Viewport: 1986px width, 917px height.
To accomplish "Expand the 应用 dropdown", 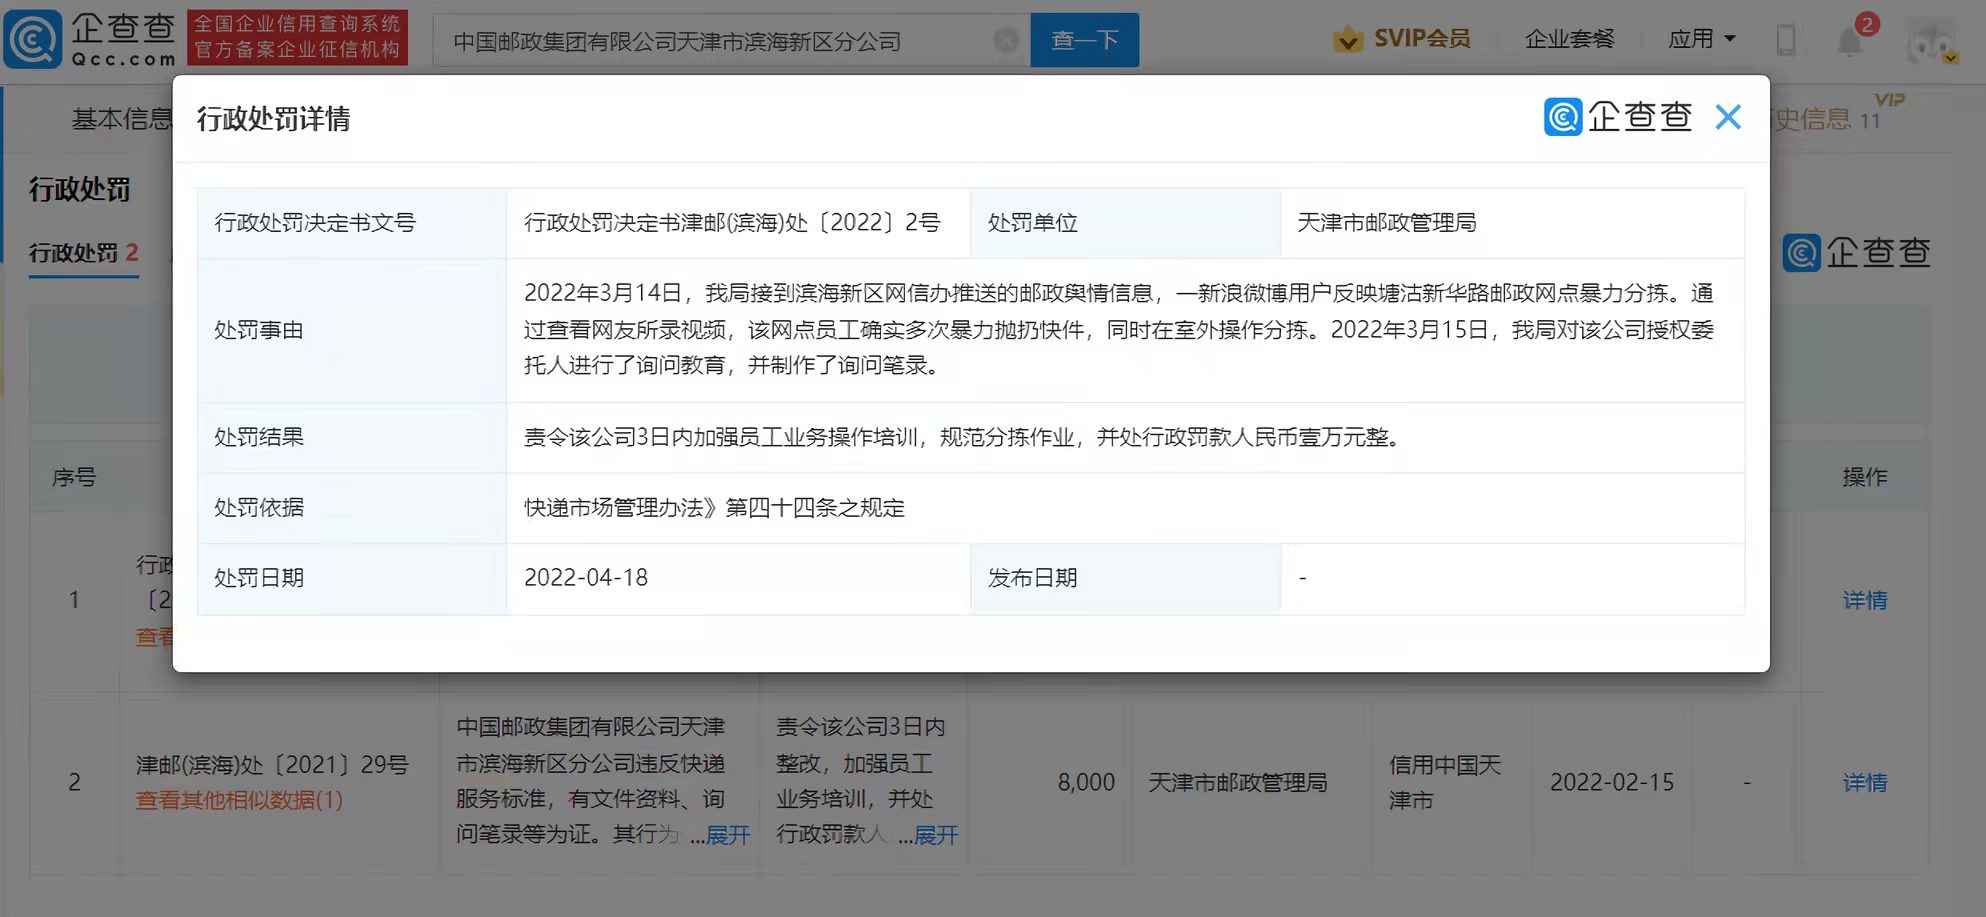I will [1701, 39].
